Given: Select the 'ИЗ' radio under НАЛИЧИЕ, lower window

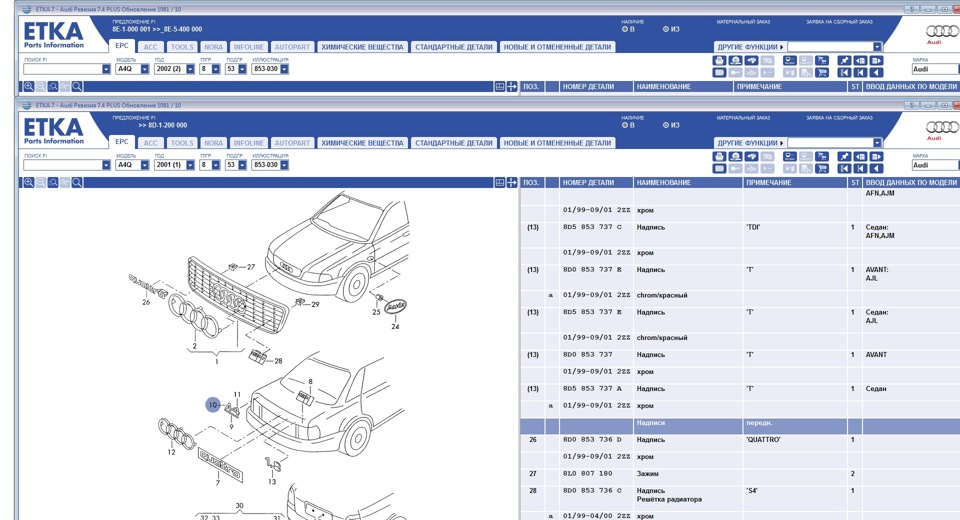Looking at the screenshot, I should coord(666,125).
